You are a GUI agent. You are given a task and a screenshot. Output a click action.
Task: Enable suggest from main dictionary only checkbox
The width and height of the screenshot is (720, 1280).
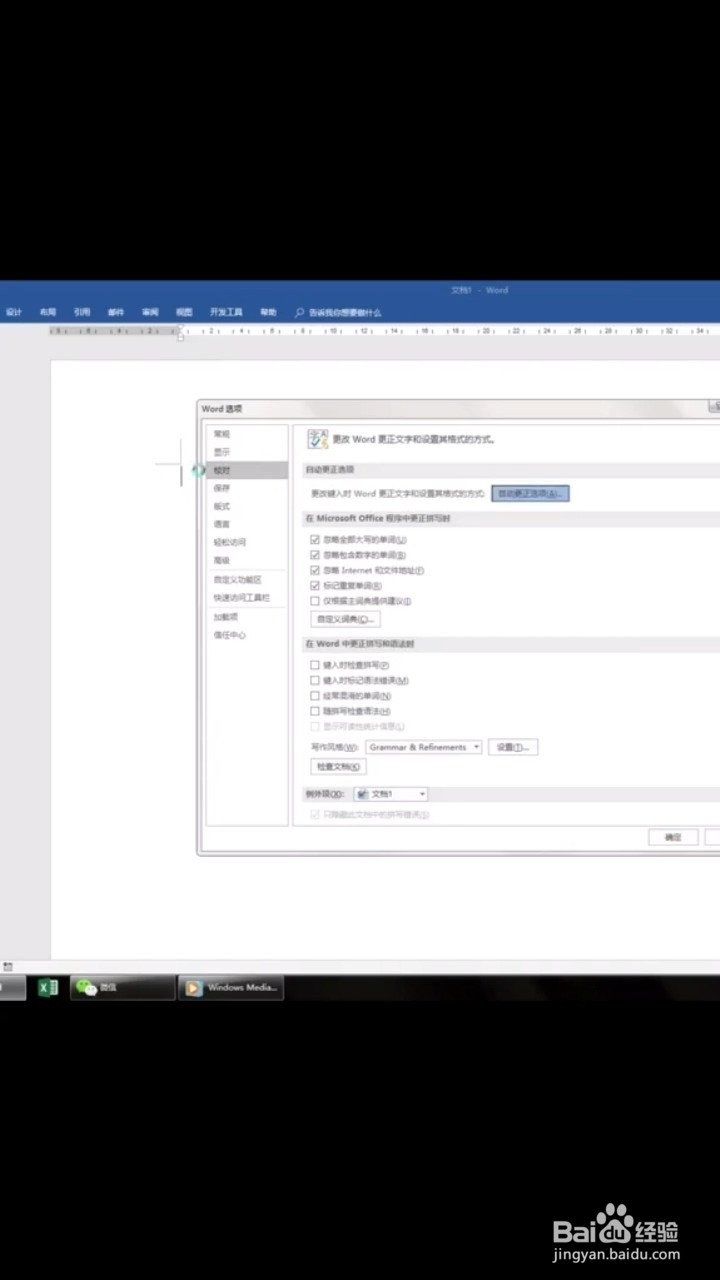[315, 601]
